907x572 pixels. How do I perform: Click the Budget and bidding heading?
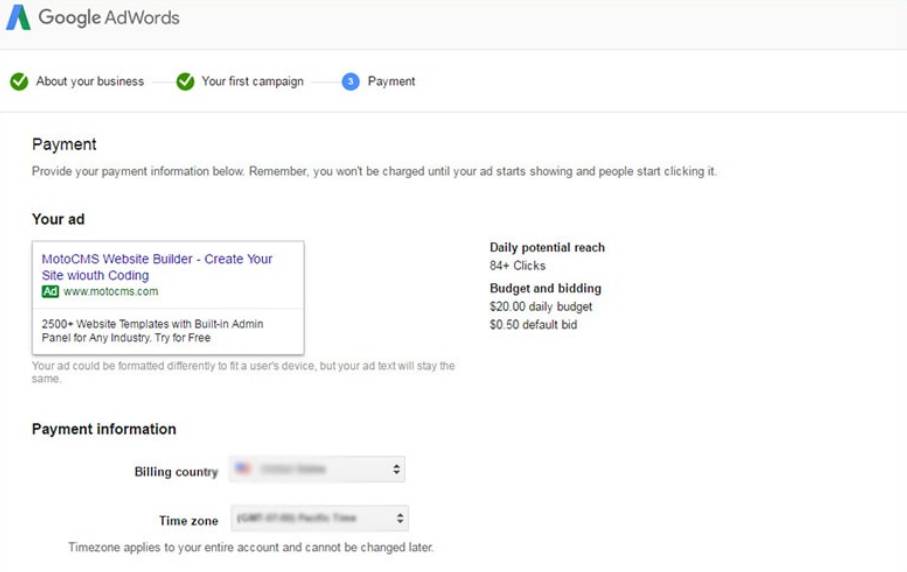(545, 289)
